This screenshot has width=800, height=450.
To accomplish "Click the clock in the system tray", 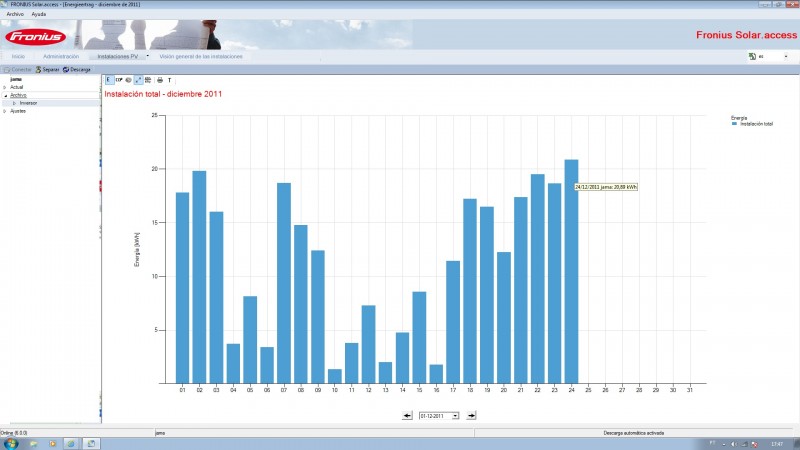I will point(777,444).
